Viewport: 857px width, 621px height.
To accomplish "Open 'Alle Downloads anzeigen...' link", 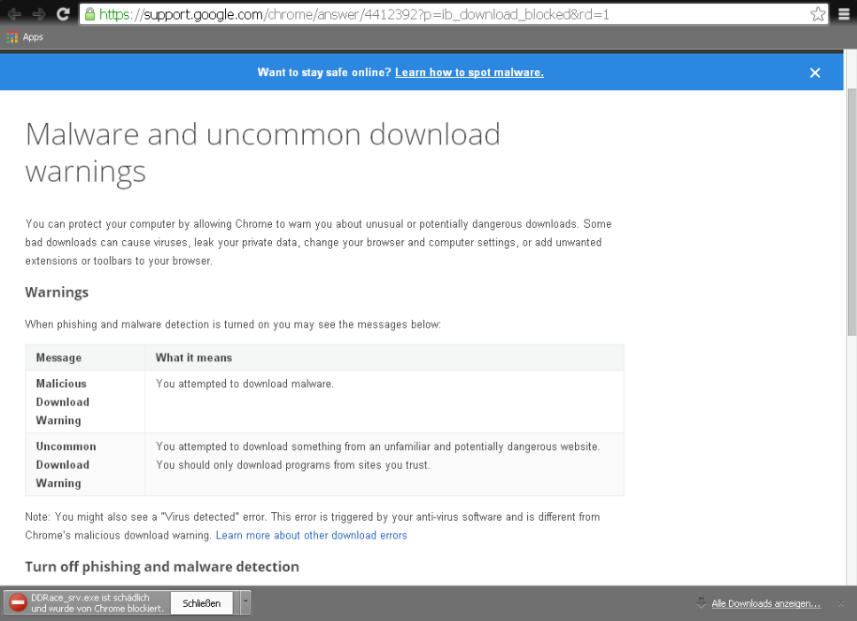I will pyautogui.click(x=765, y=604).
